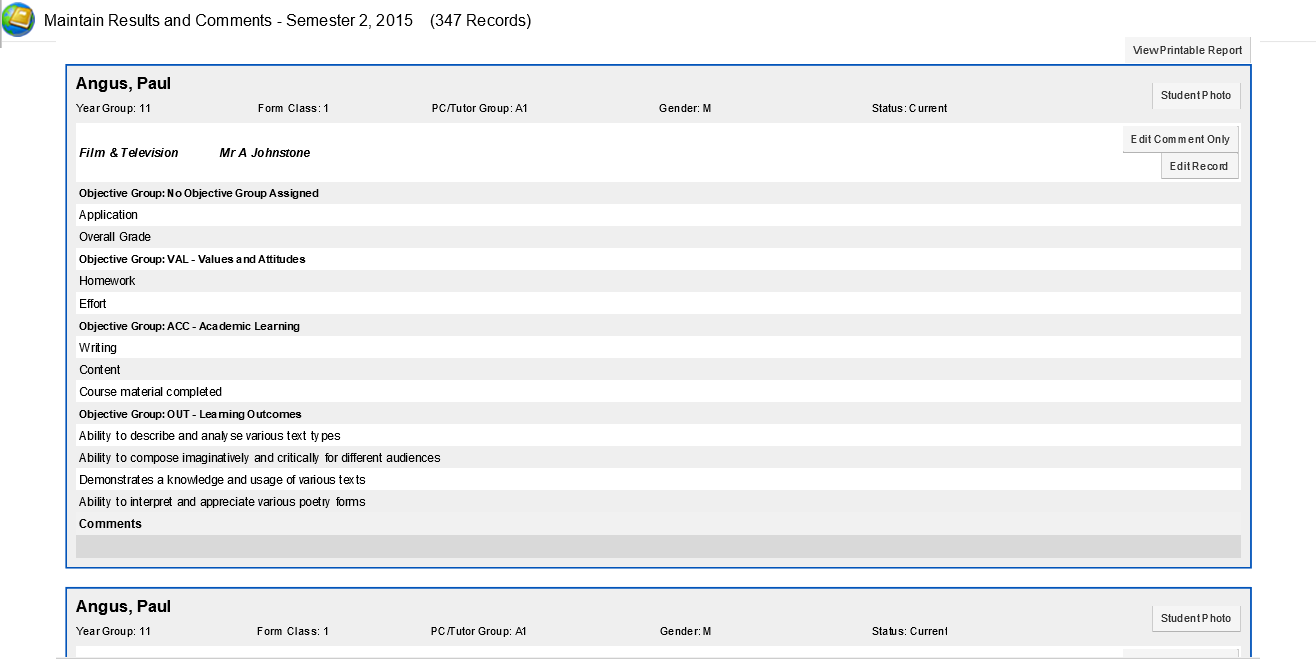Click Edit Comment Only for Film & Television

coord(1180,139)
